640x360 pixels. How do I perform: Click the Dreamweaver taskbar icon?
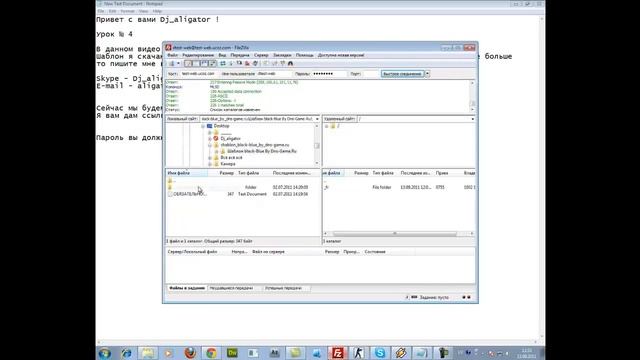click(x=232, y=353)
